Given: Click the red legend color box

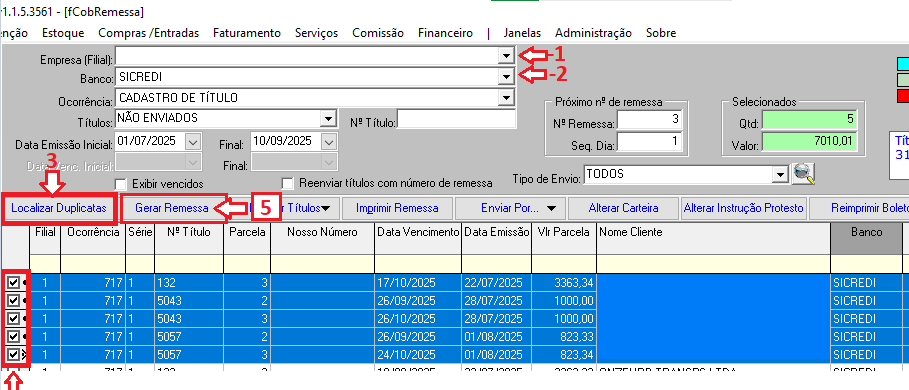Looking at the screenshot, I should (903, 96).
